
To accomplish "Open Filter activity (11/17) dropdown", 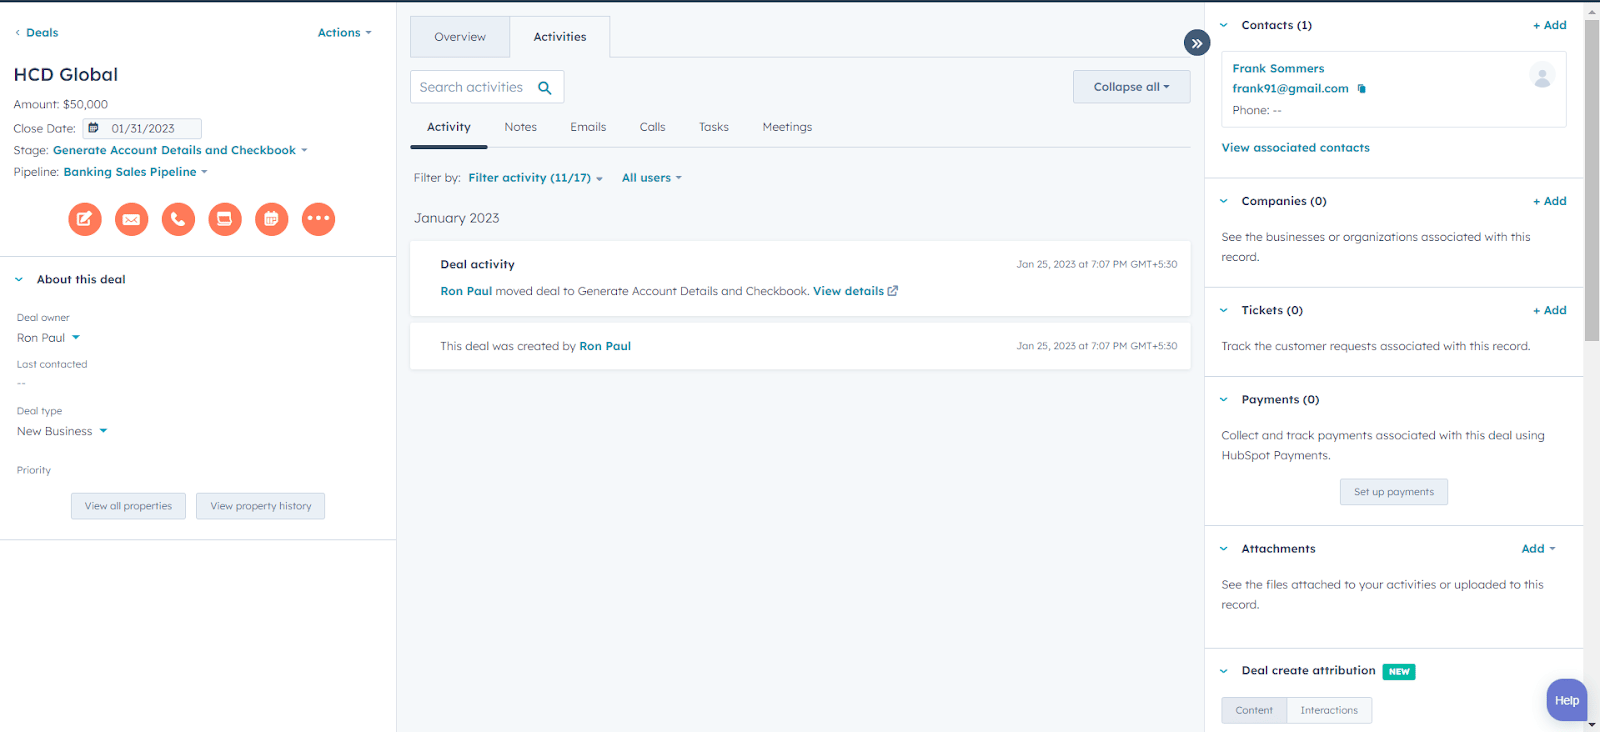I will pos(535,178).
